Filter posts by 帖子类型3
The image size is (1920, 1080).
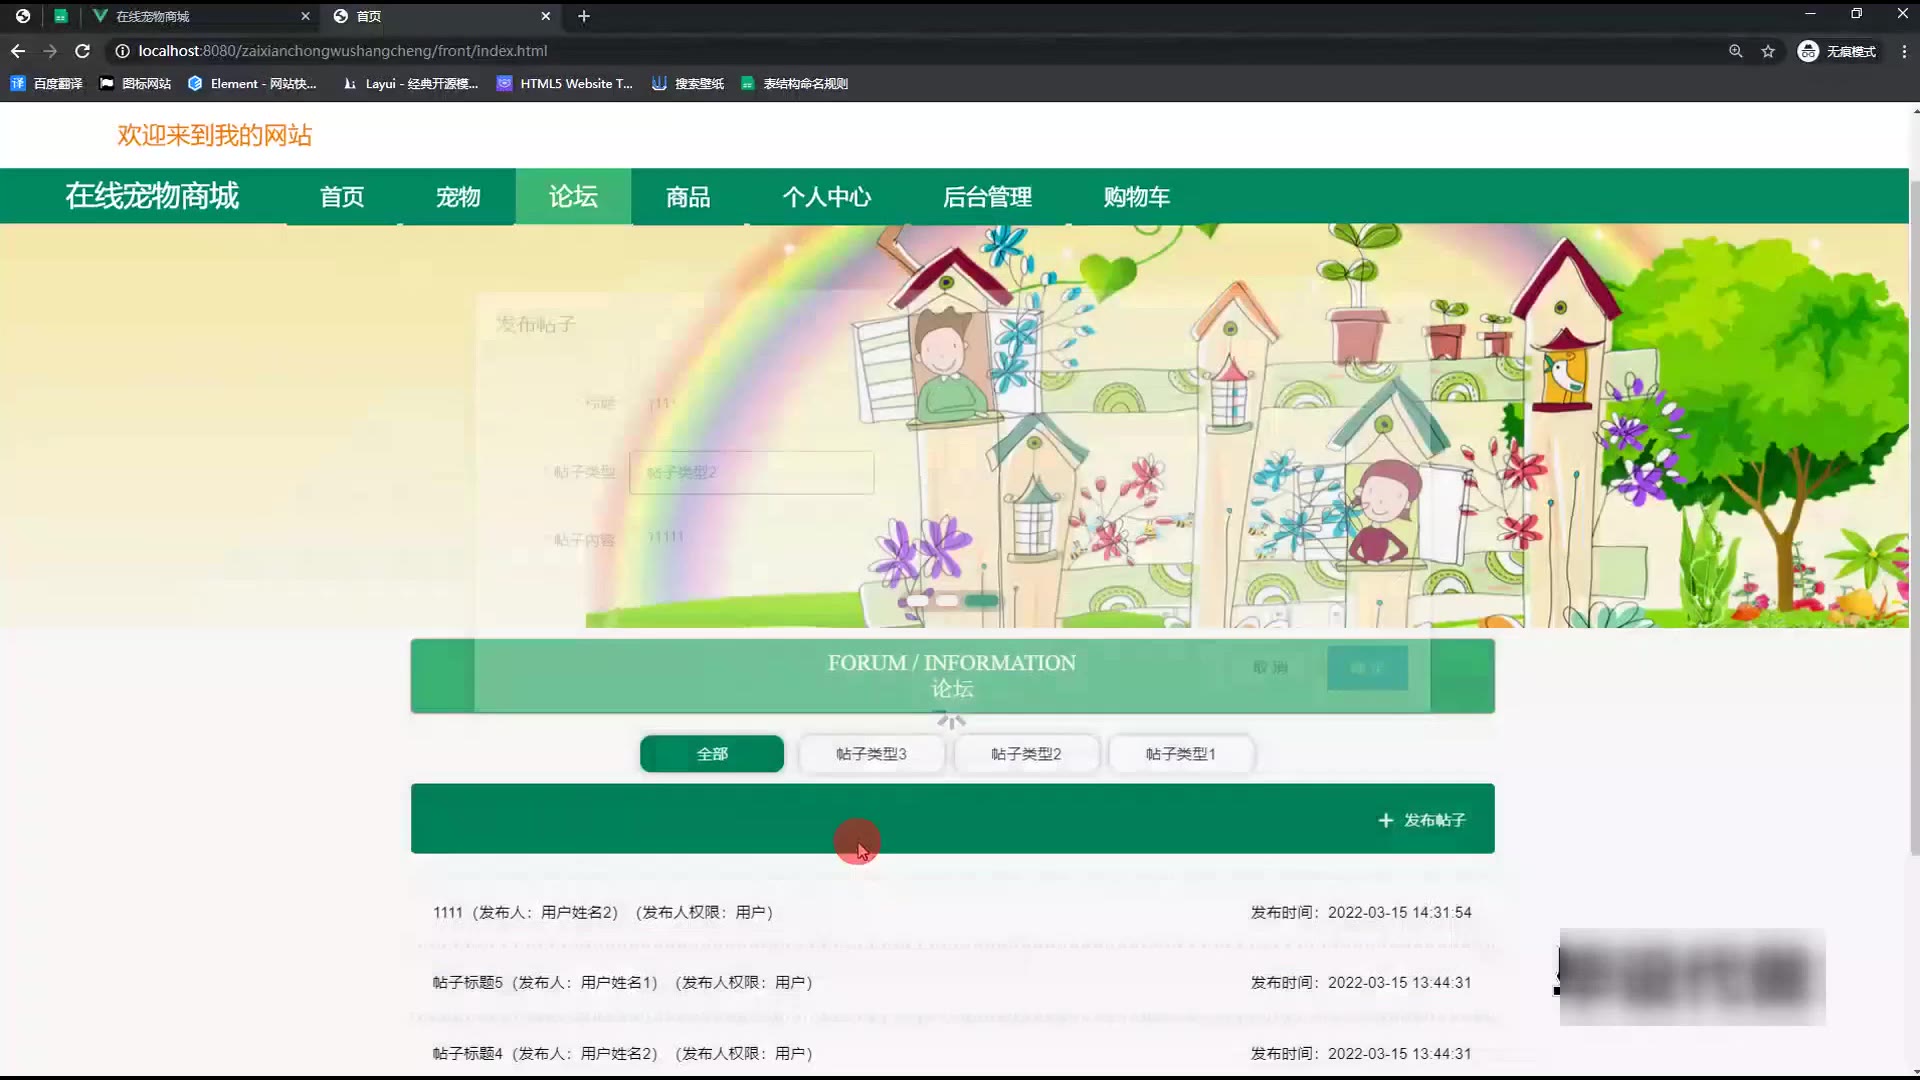click(x=871, y=754)
